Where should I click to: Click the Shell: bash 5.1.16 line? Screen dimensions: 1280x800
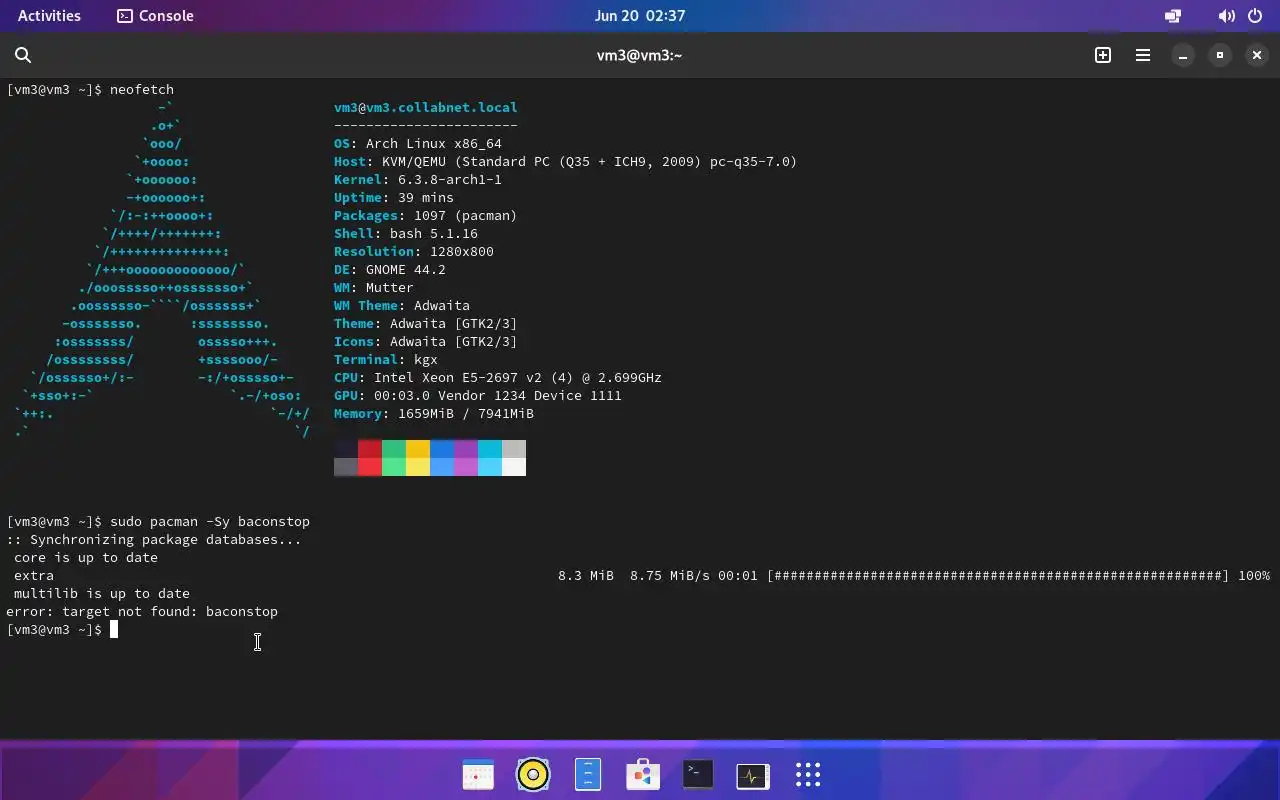[x=406, y=234]
